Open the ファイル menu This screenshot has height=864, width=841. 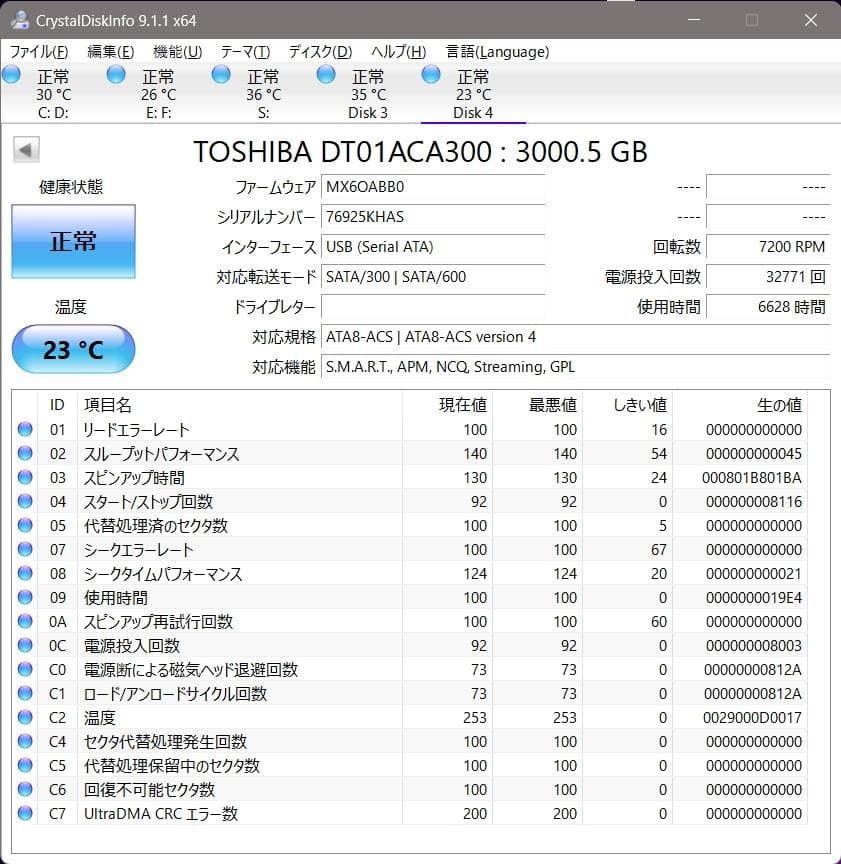(x=31, y=51)
